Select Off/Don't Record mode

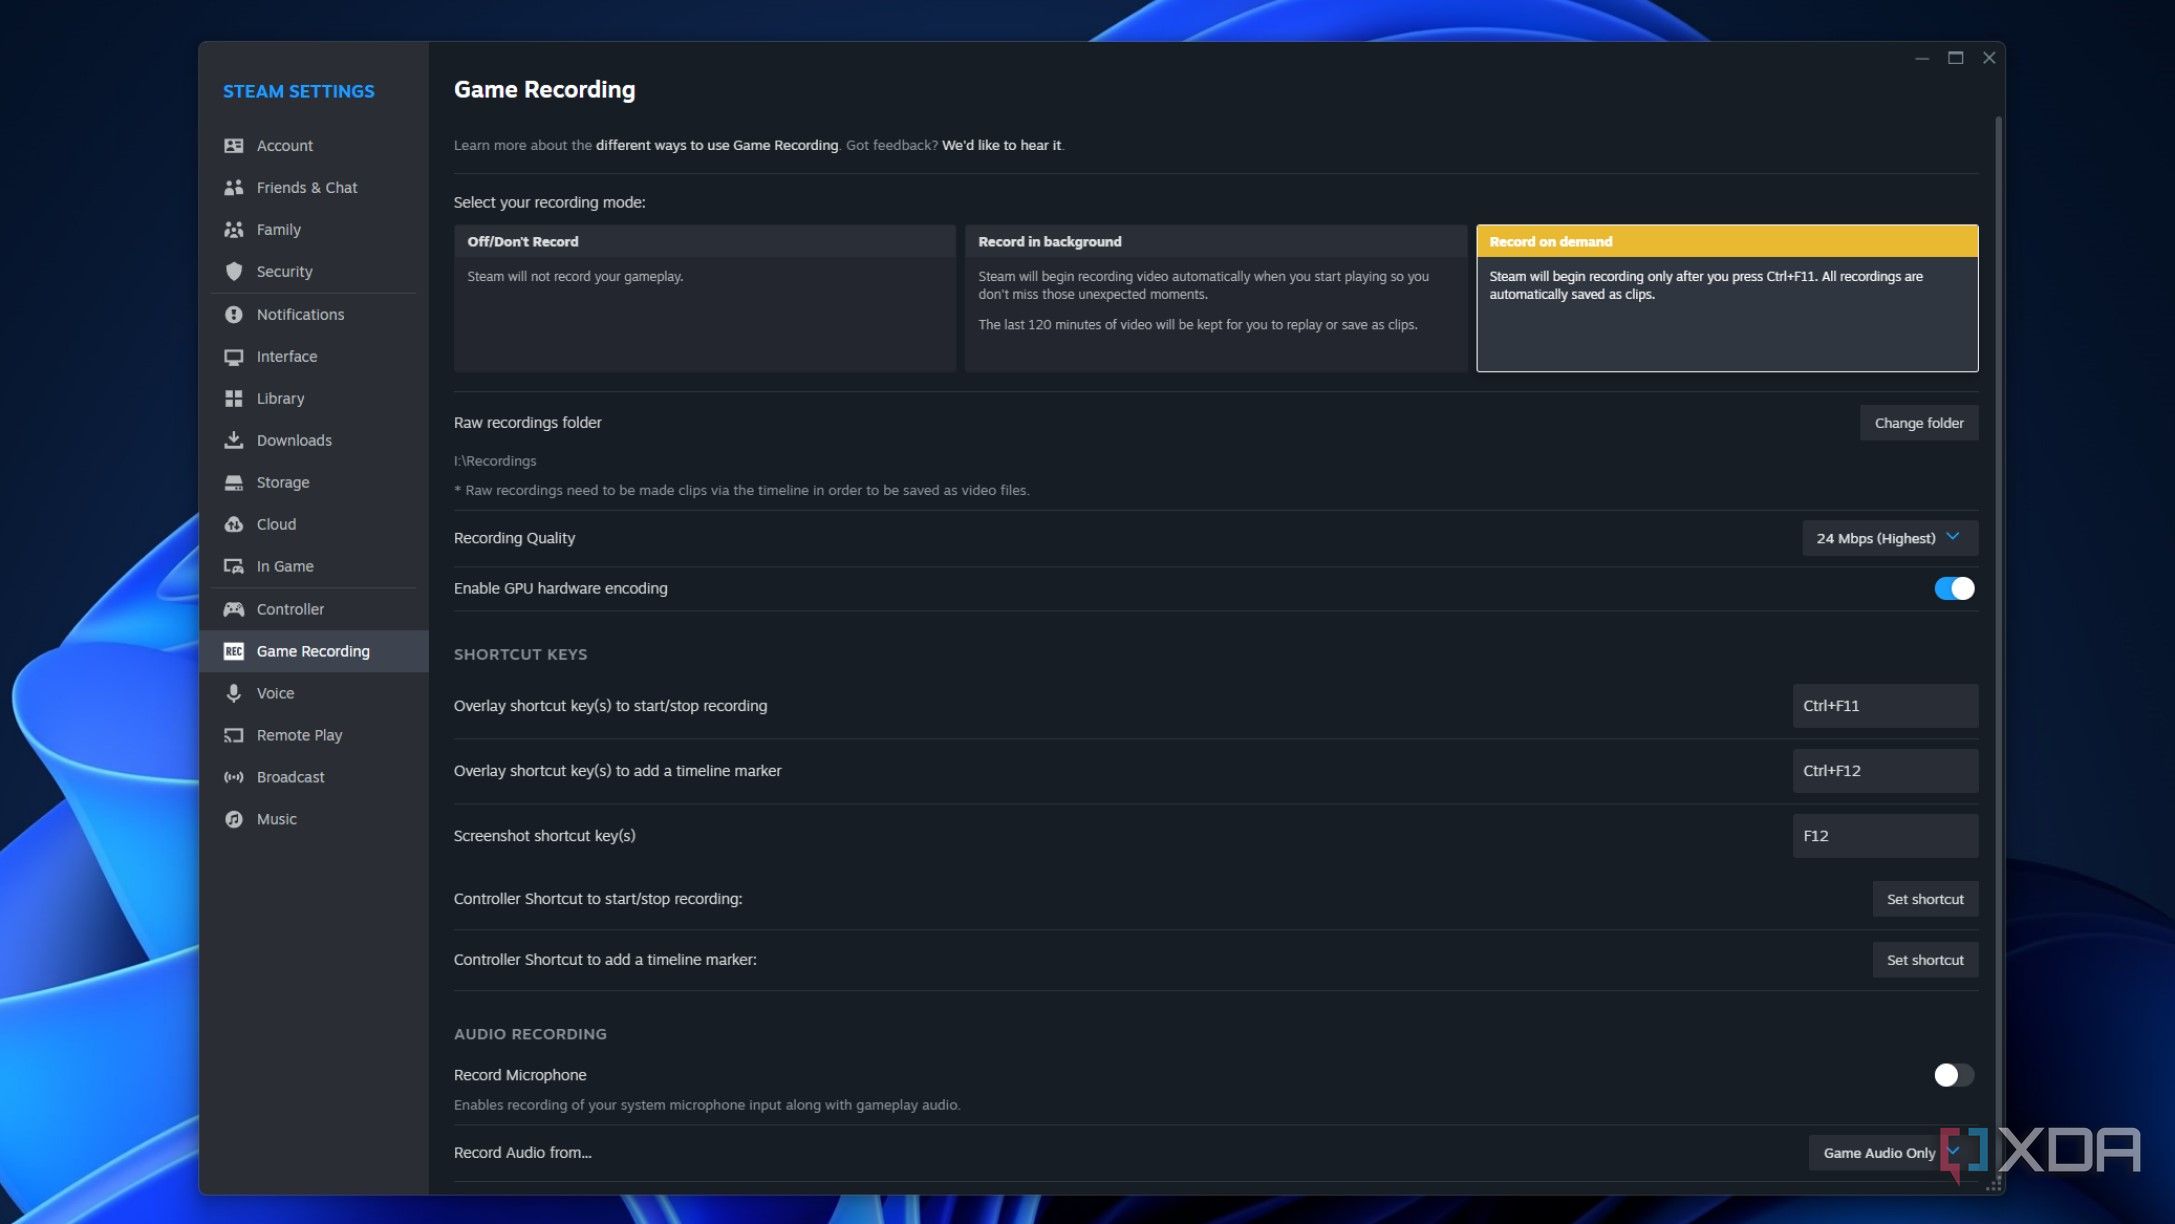(704, 299)
